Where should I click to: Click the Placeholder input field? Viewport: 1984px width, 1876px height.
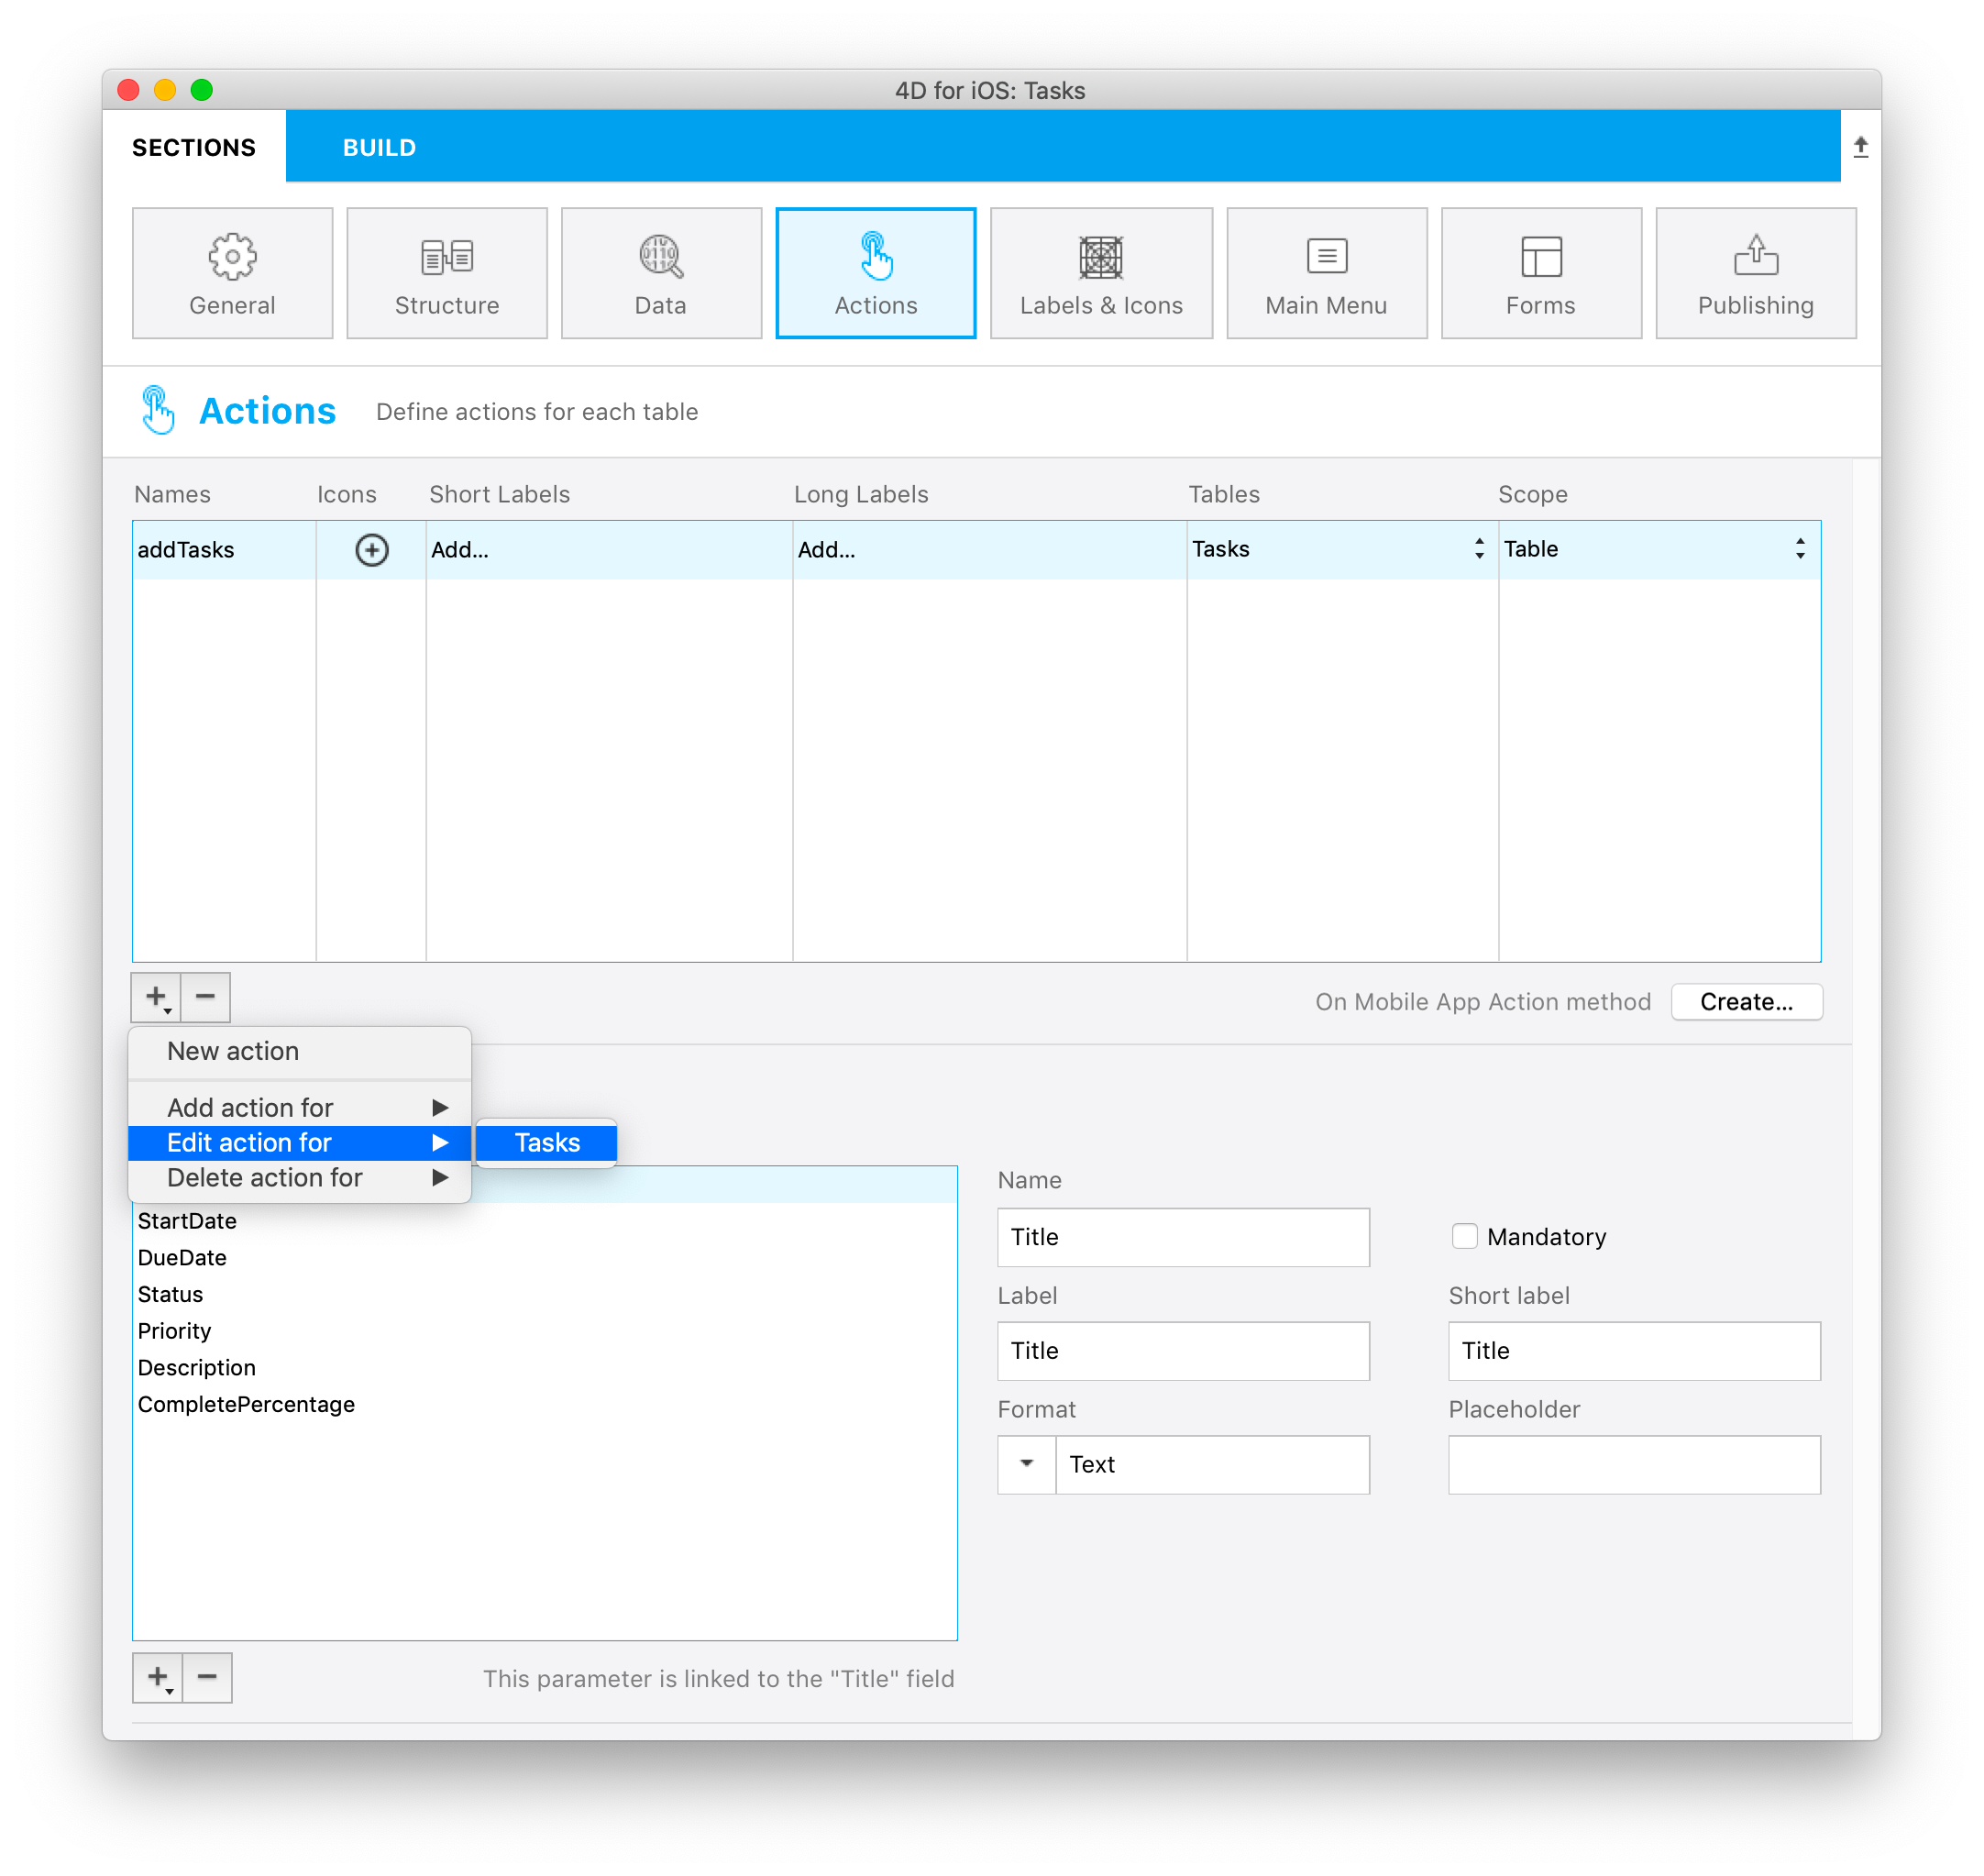point(1634,1465)
